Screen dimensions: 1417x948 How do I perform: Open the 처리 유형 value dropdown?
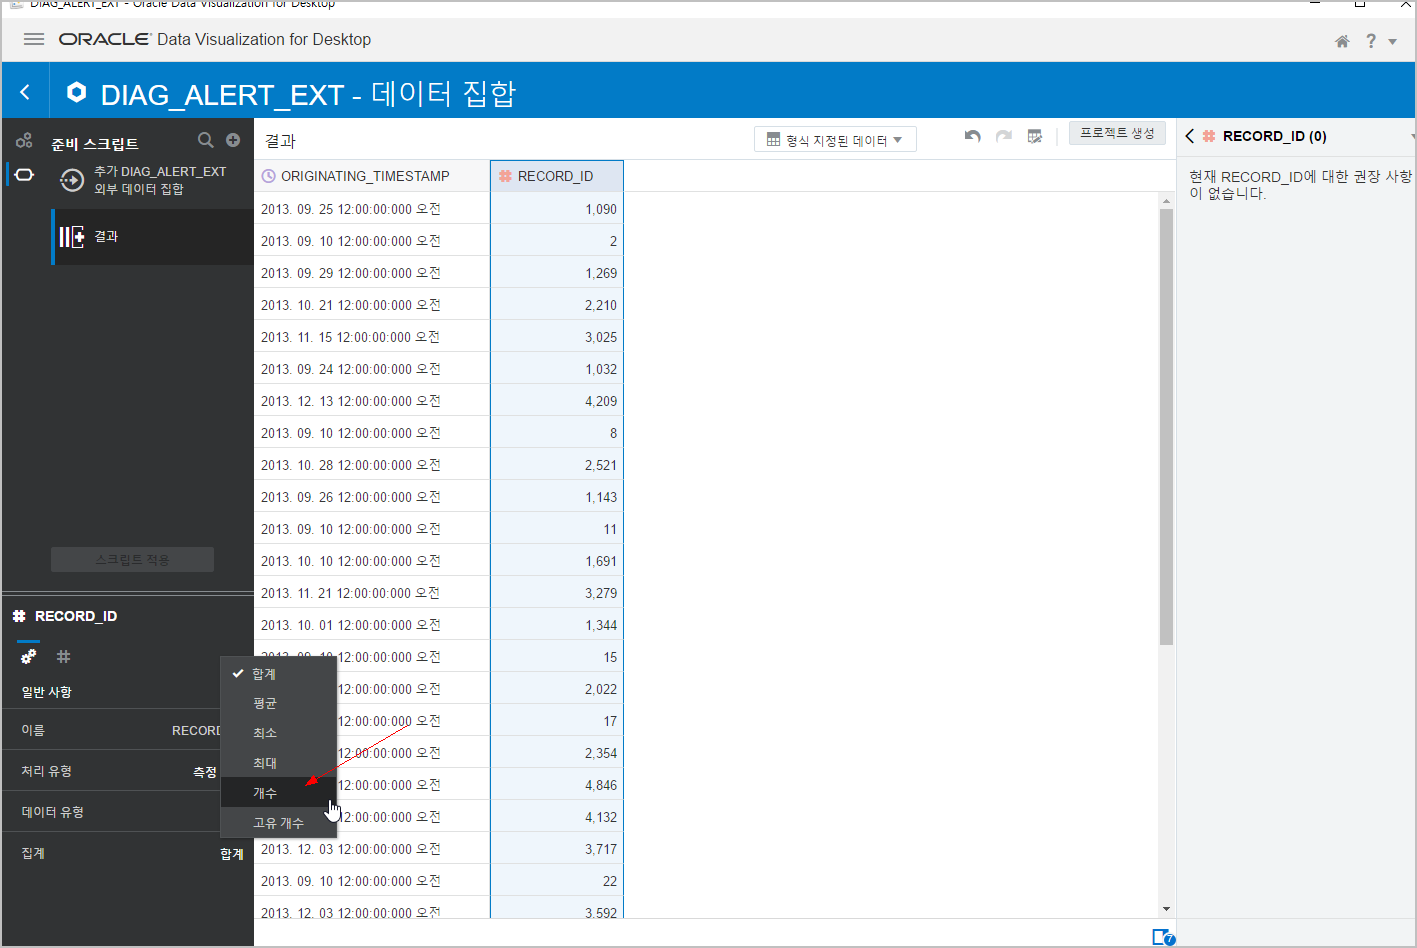click(205, 772)
